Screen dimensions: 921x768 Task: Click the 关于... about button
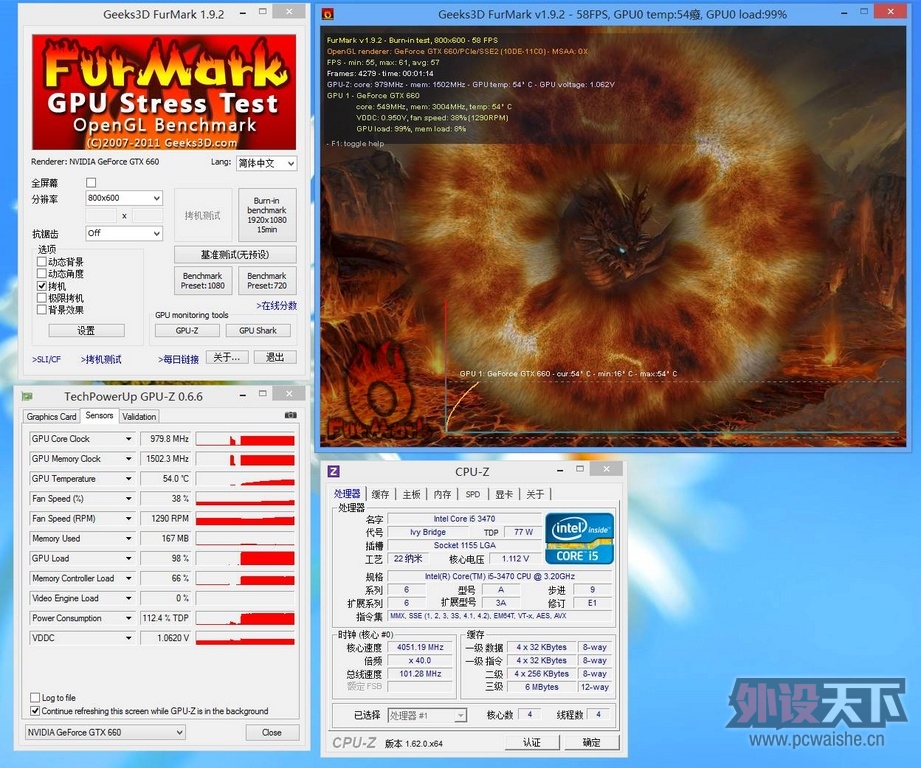pos(227,357)
